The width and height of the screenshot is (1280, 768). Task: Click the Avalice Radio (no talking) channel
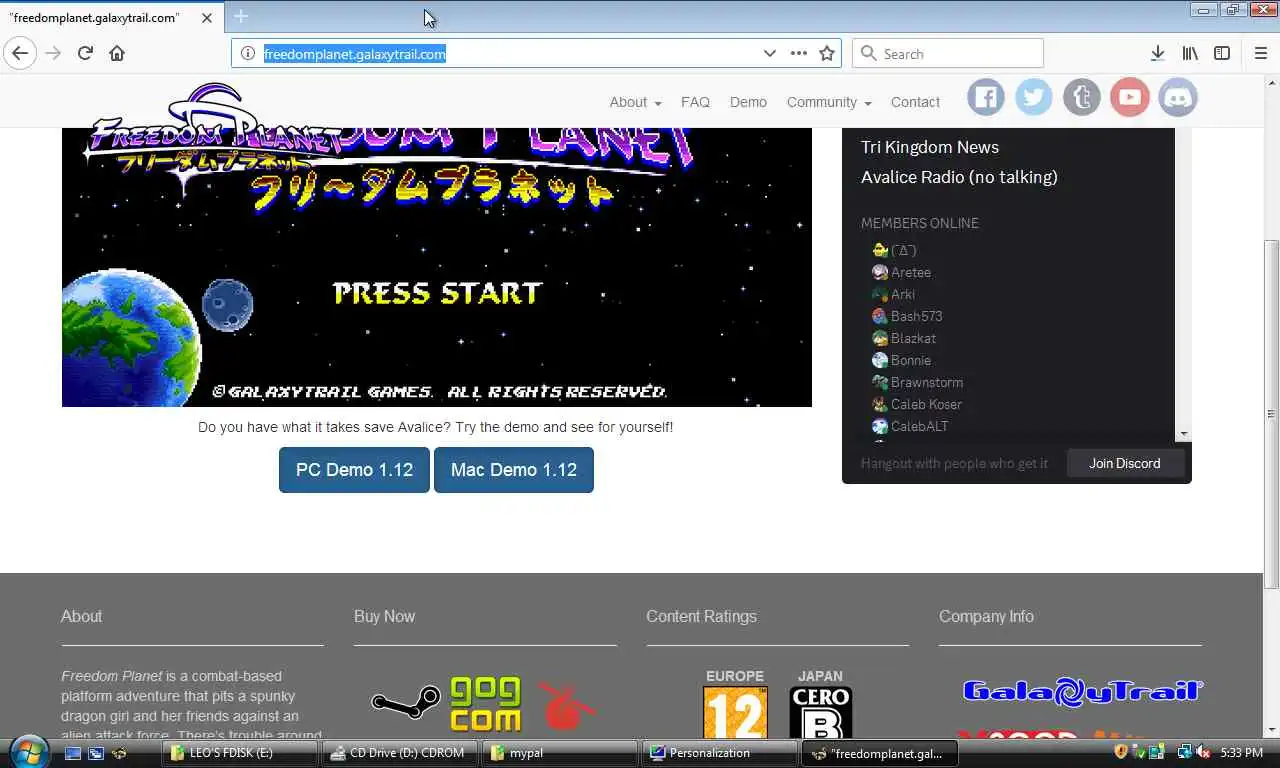(959, 177)
